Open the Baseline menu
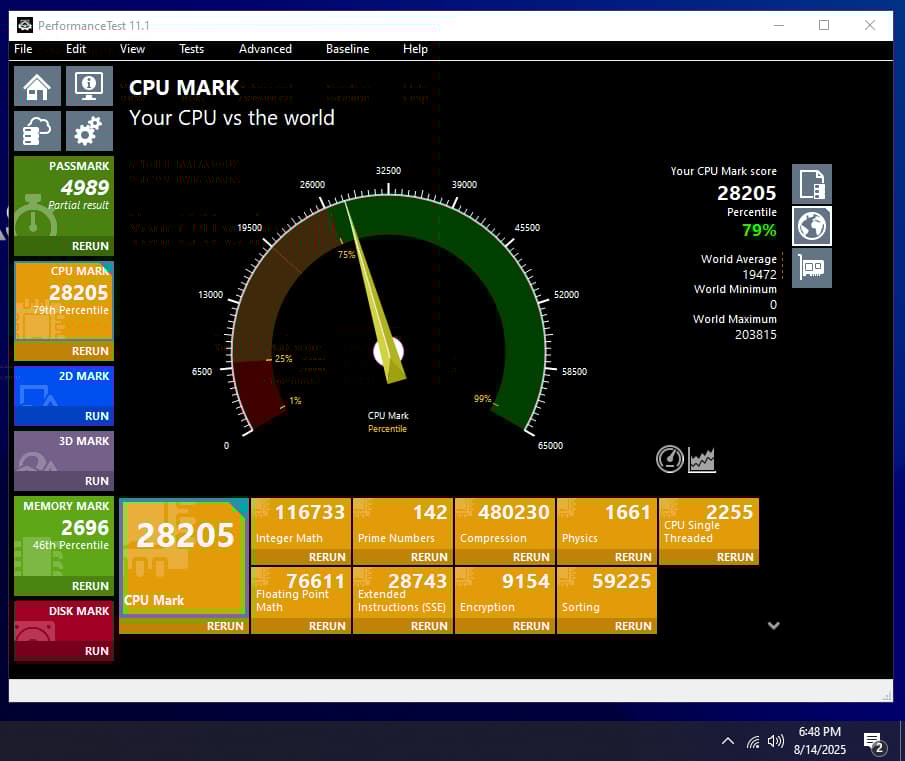 point(347,49)
